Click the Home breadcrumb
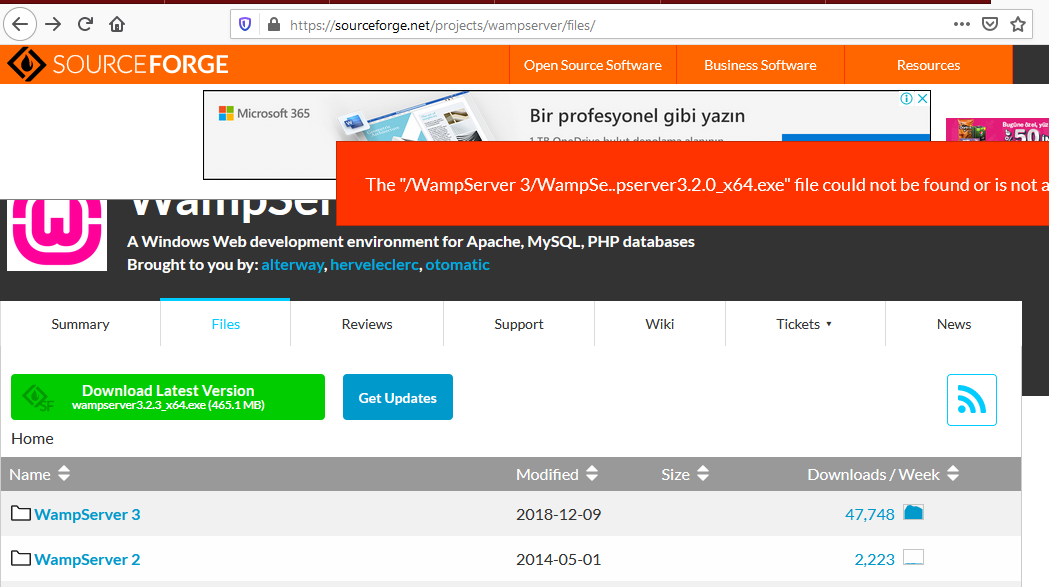This screenshot has width=1049, height=587. 32,438
